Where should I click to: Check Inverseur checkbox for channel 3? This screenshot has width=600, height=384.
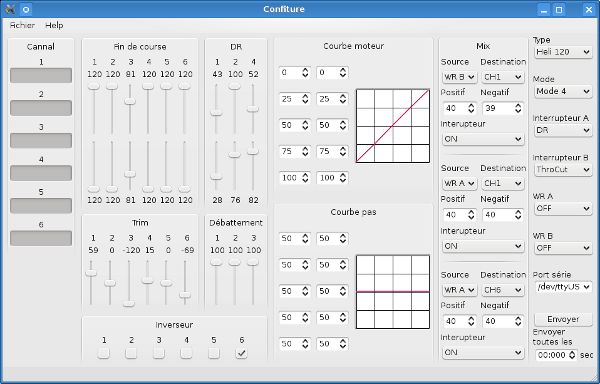159,353
